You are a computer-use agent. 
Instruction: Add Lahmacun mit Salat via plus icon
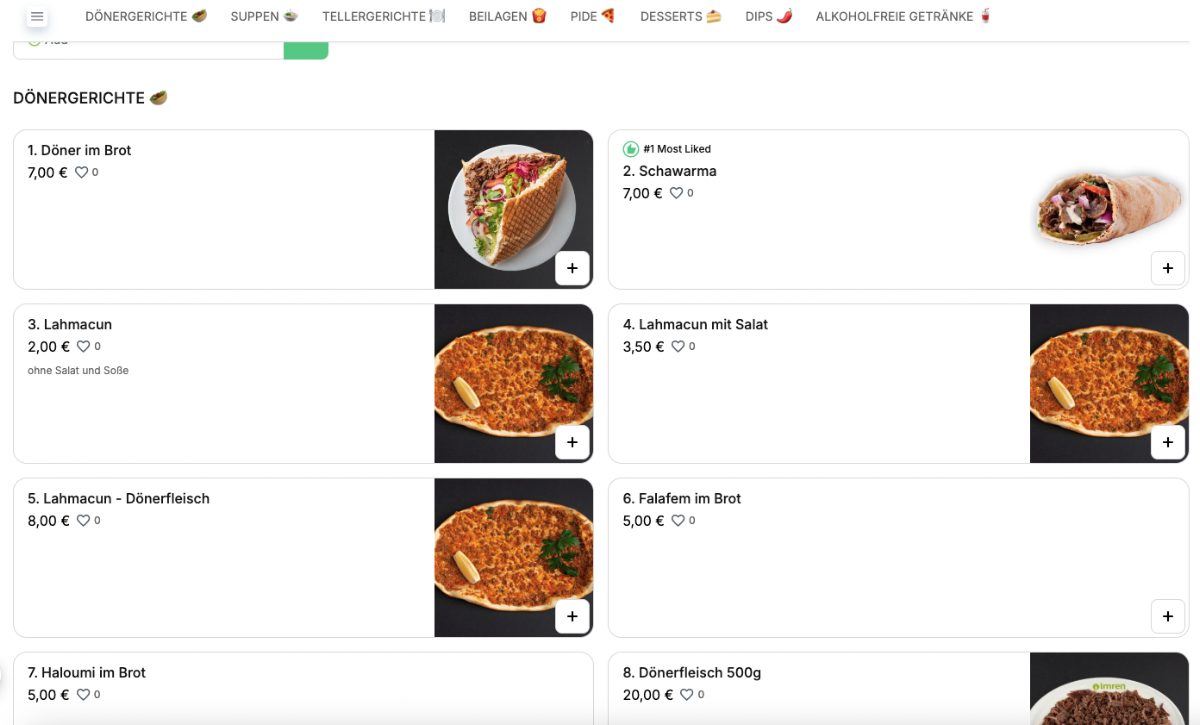tap(1168, 442)
